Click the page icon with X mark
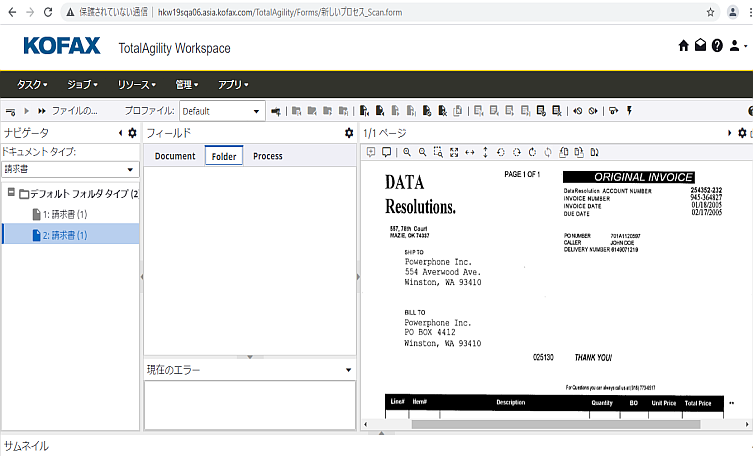This screenshot has height=456, width=753. click(557, 111)
